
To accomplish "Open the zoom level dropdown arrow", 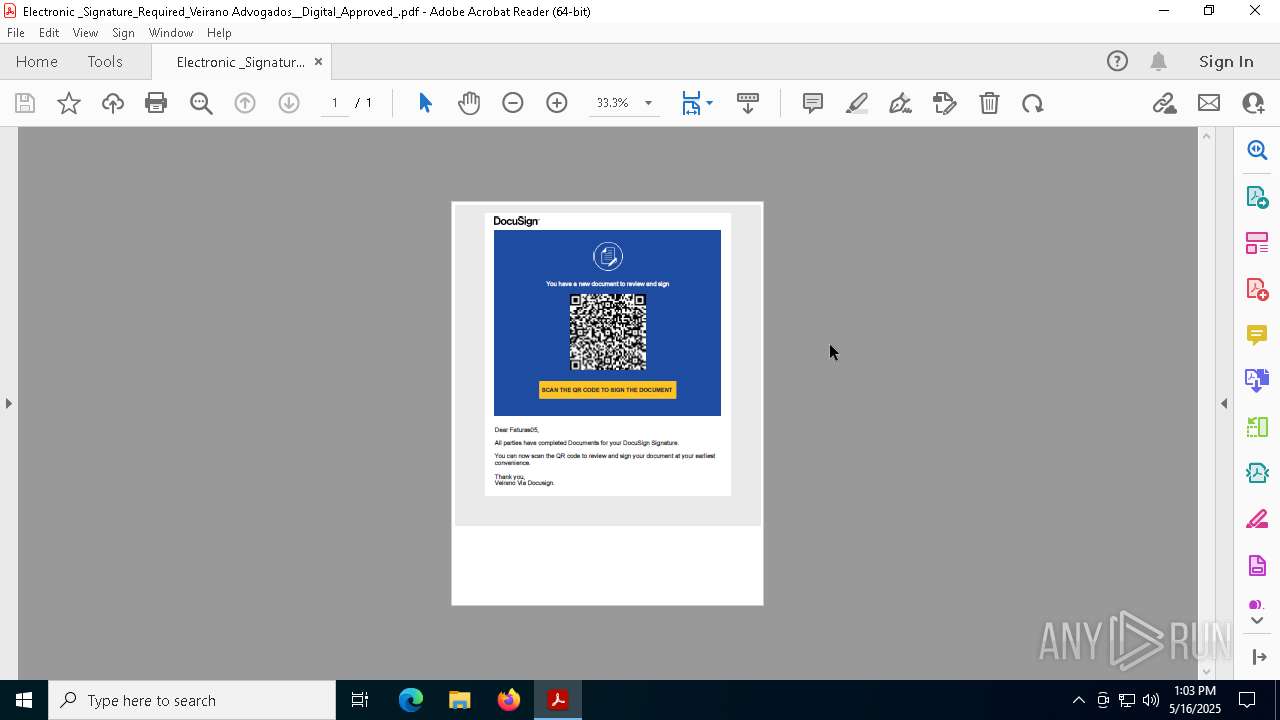I will (x=648, y=103).
